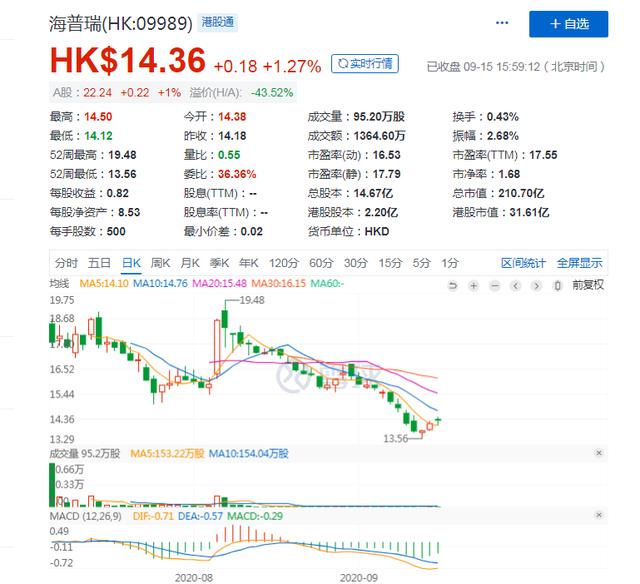Click the 最低 14.12 value

[98, 136]
